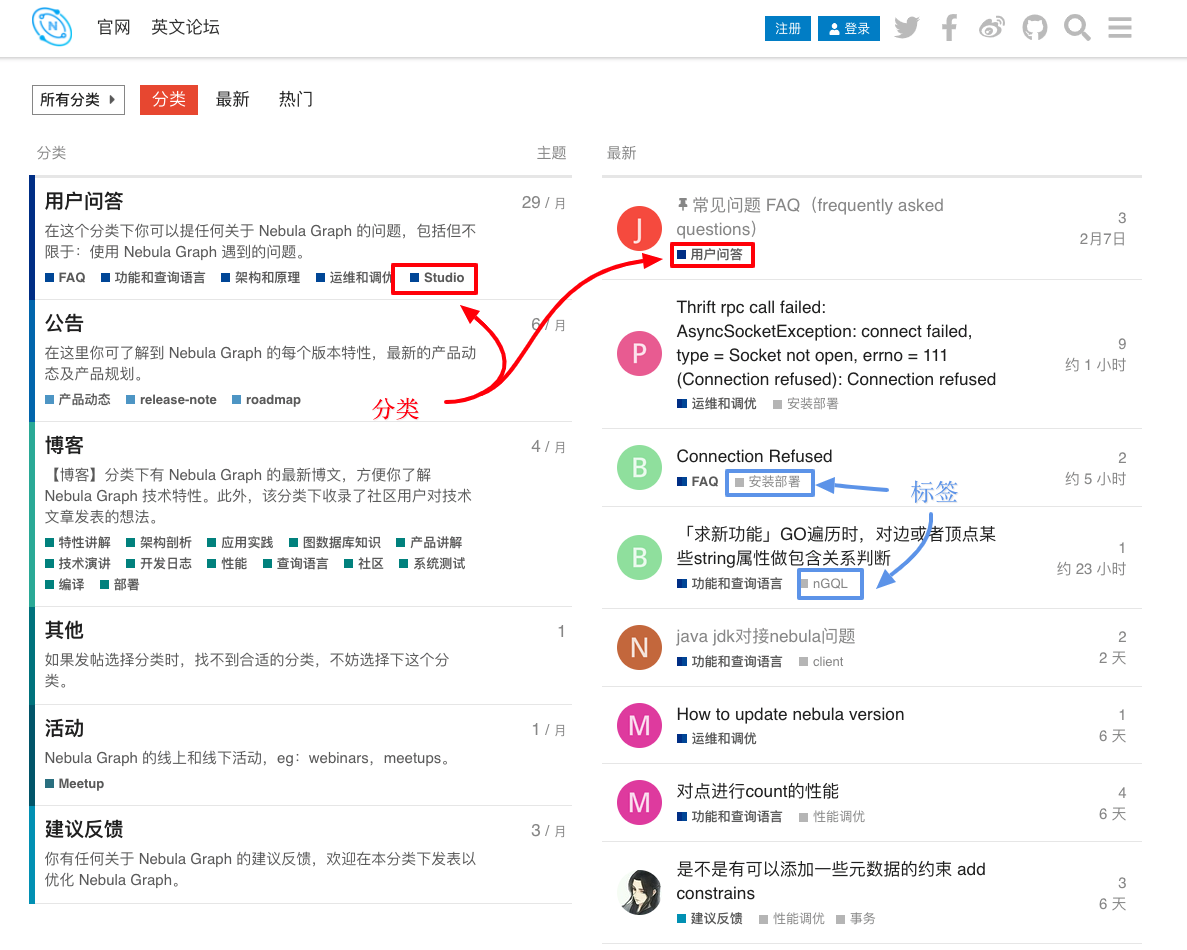Screen dimensions: 1187x950
Task: Open the 博客 category heading
Action: [x=64, y=445]
